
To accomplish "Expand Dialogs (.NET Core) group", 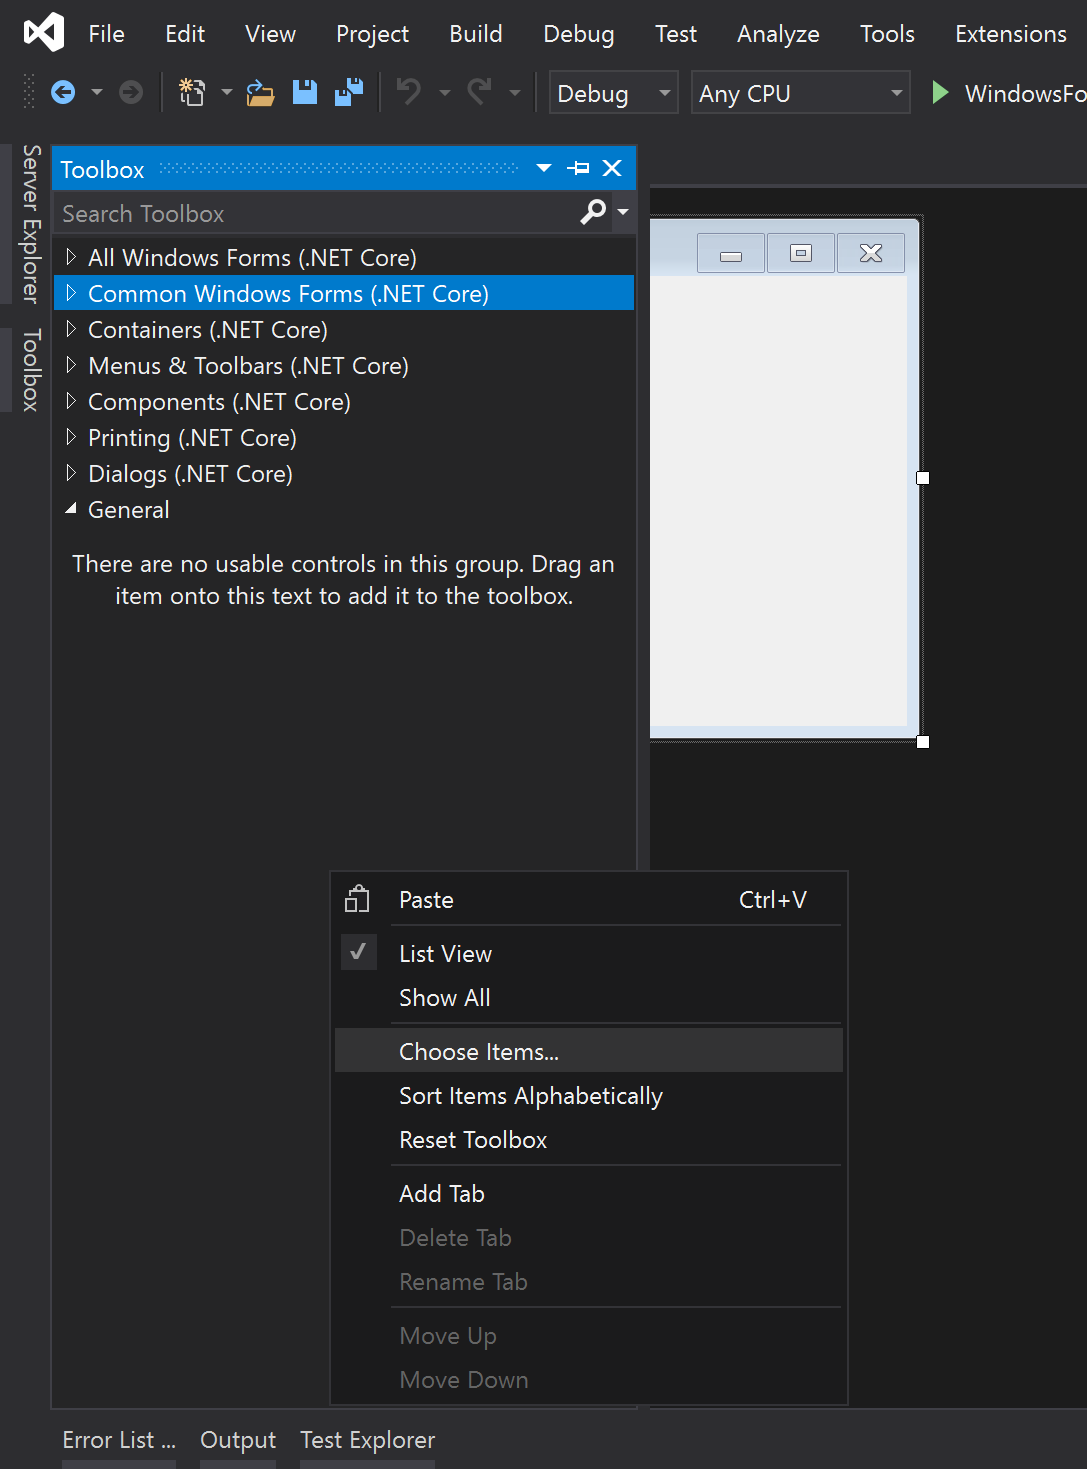I will tap(71, 472).
